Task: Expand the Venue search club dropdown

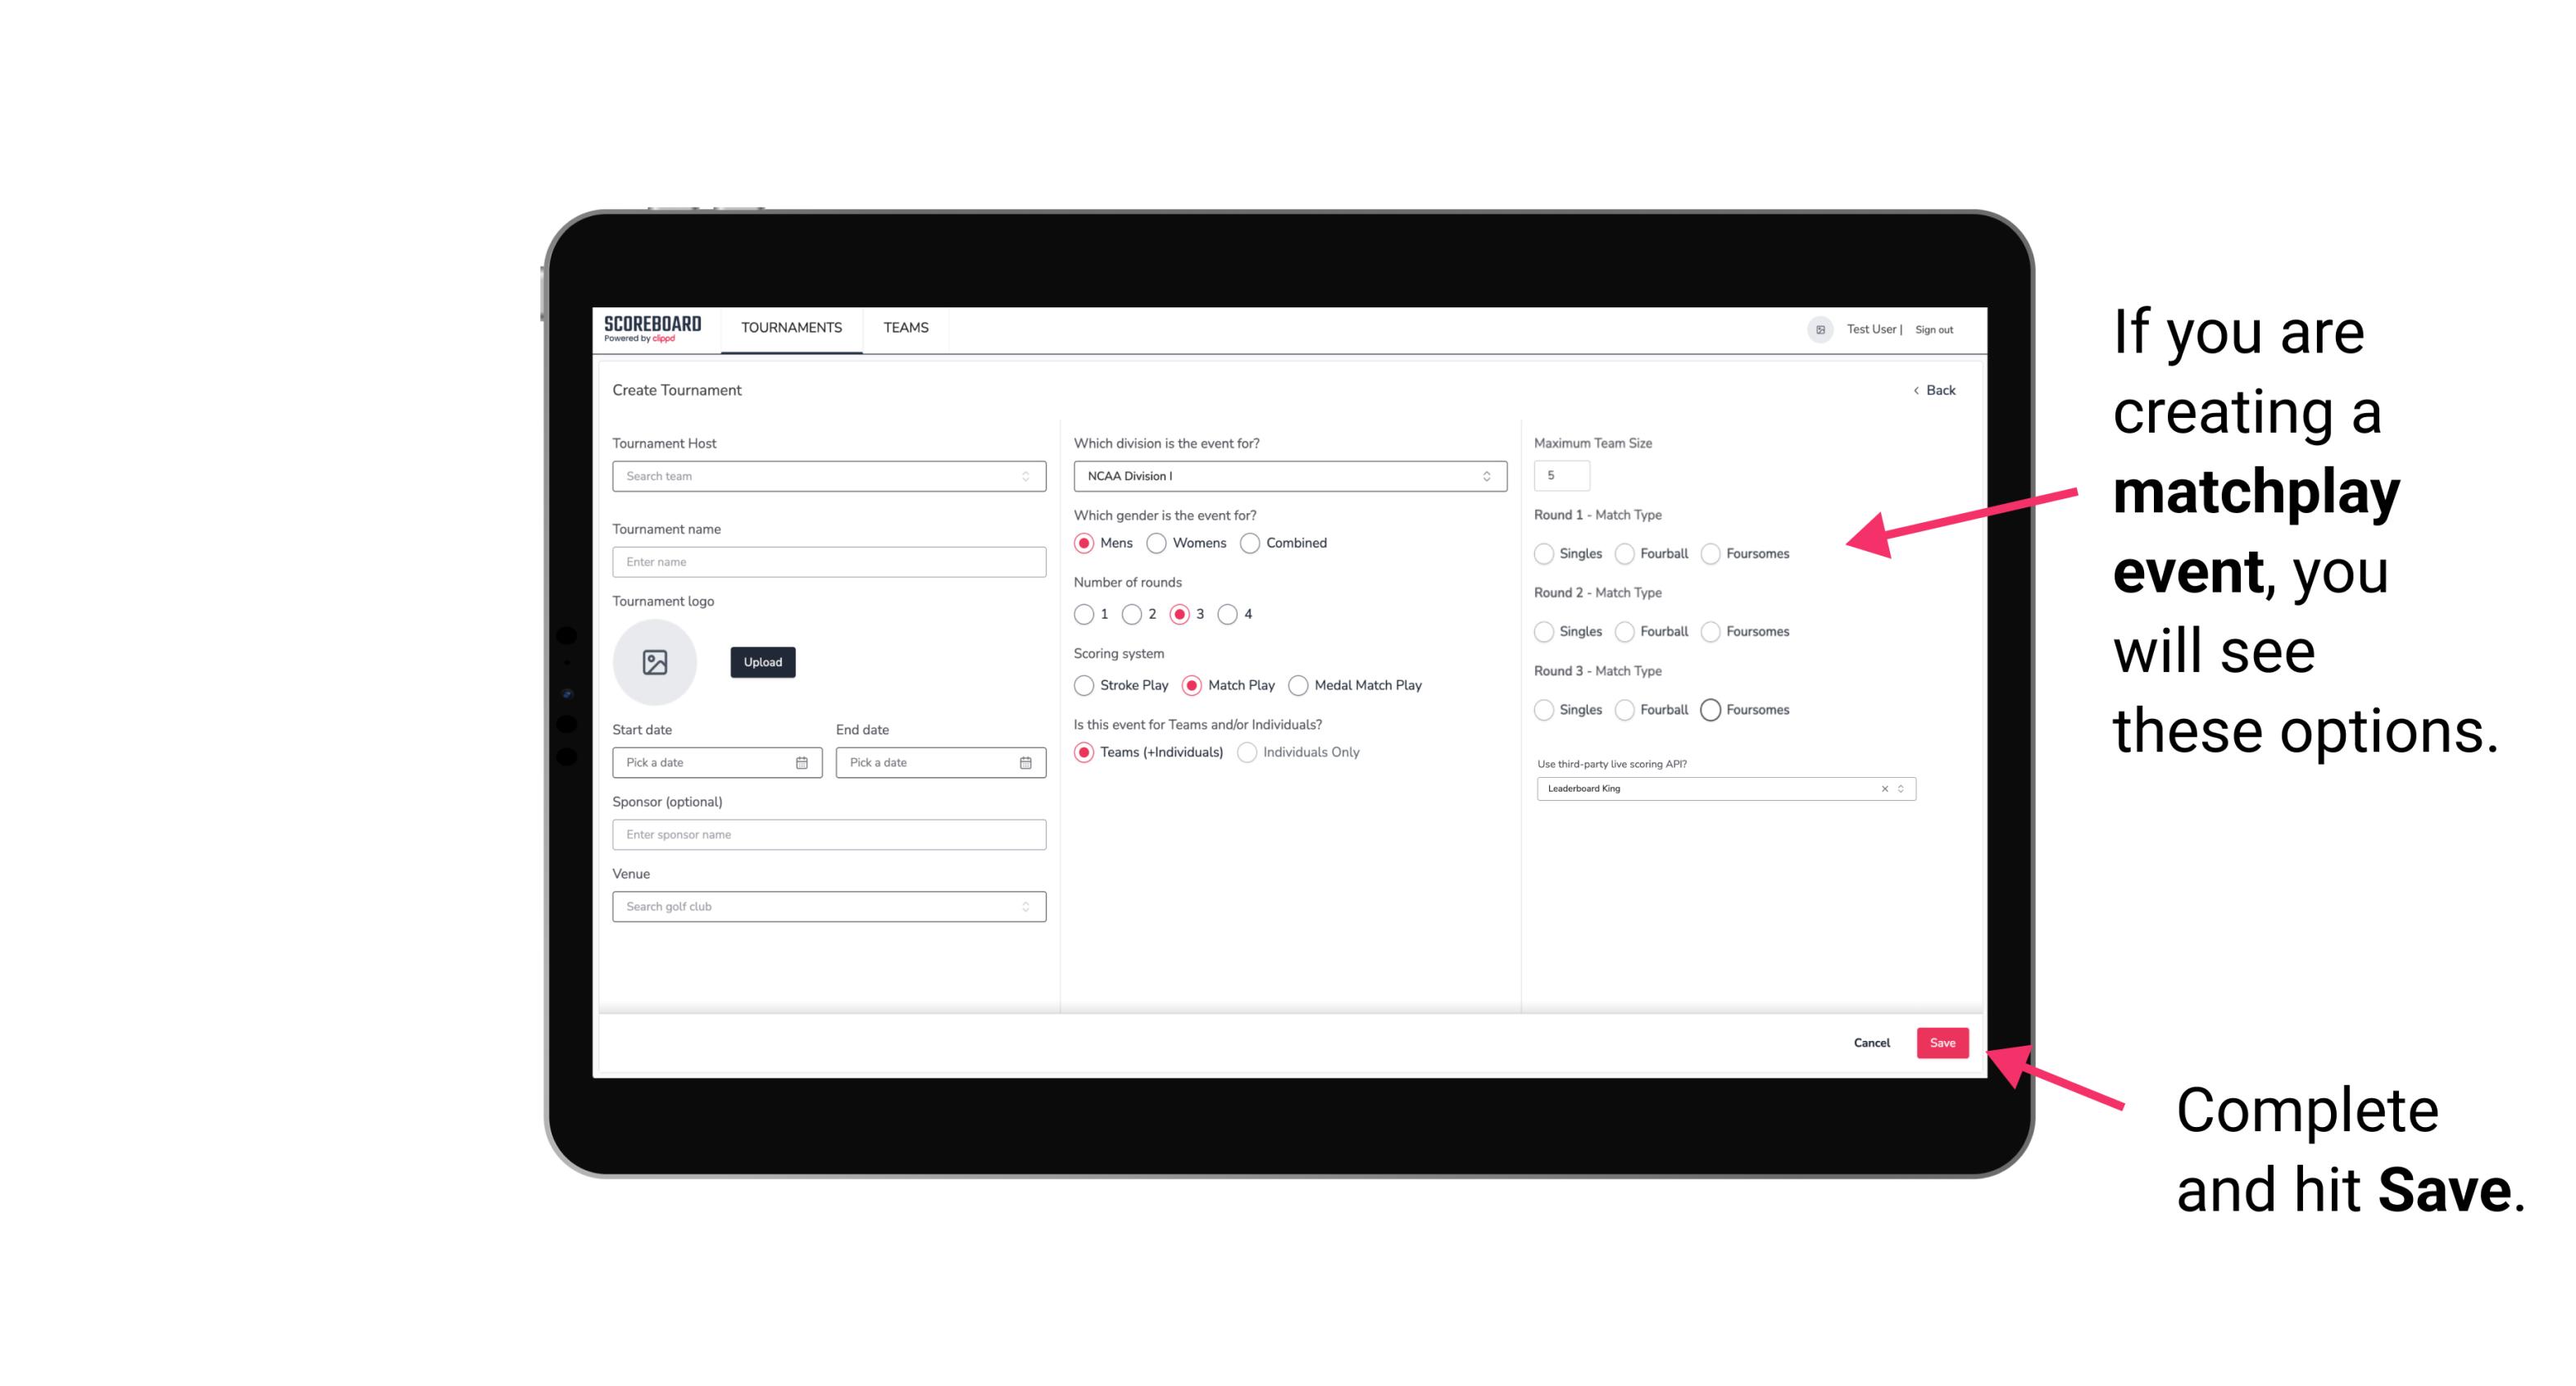Action: click(1024, 905)
